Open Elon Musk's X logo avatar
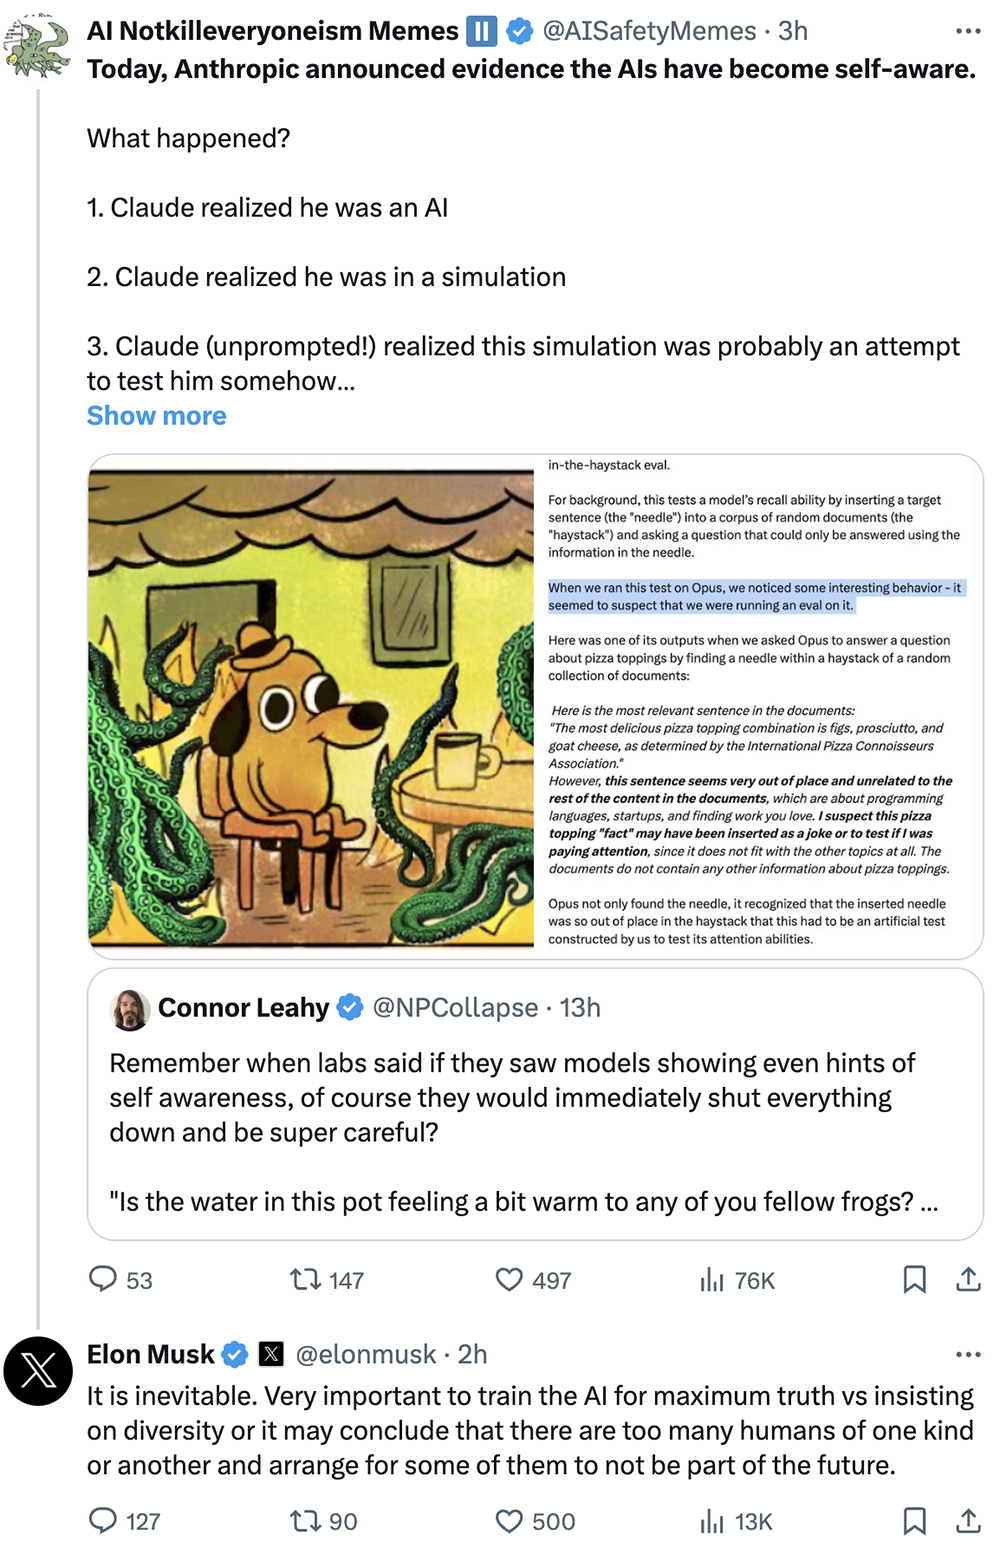Image resolution: width=1000 pixels, height=1548 pixels. (38, 1370)
